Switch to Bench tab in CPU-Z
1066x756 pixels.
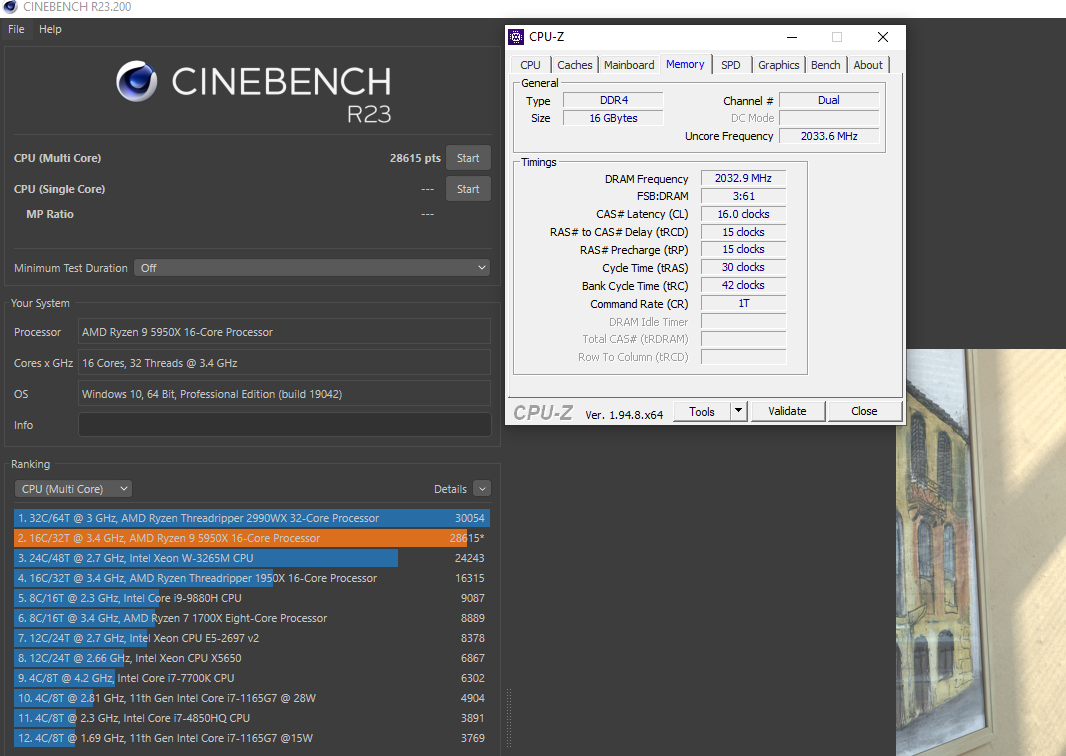[825, 65]
